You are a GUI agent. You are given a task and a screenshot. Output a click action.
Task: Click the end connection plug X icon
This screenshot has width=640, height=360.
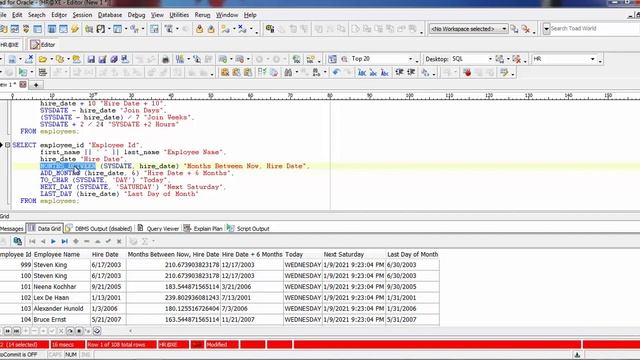coord(242,29)
